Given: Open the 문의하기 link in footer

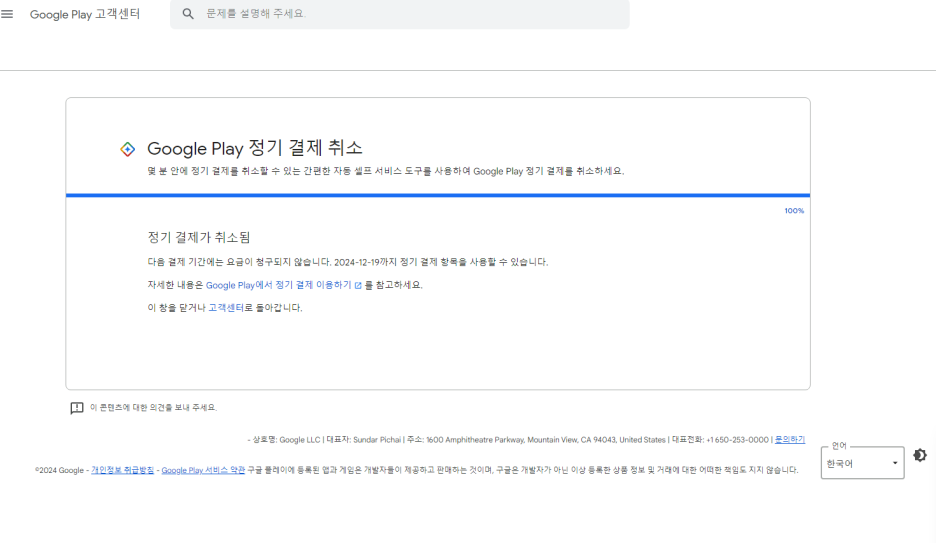Looking at the screenshot, I should (790, 440).
